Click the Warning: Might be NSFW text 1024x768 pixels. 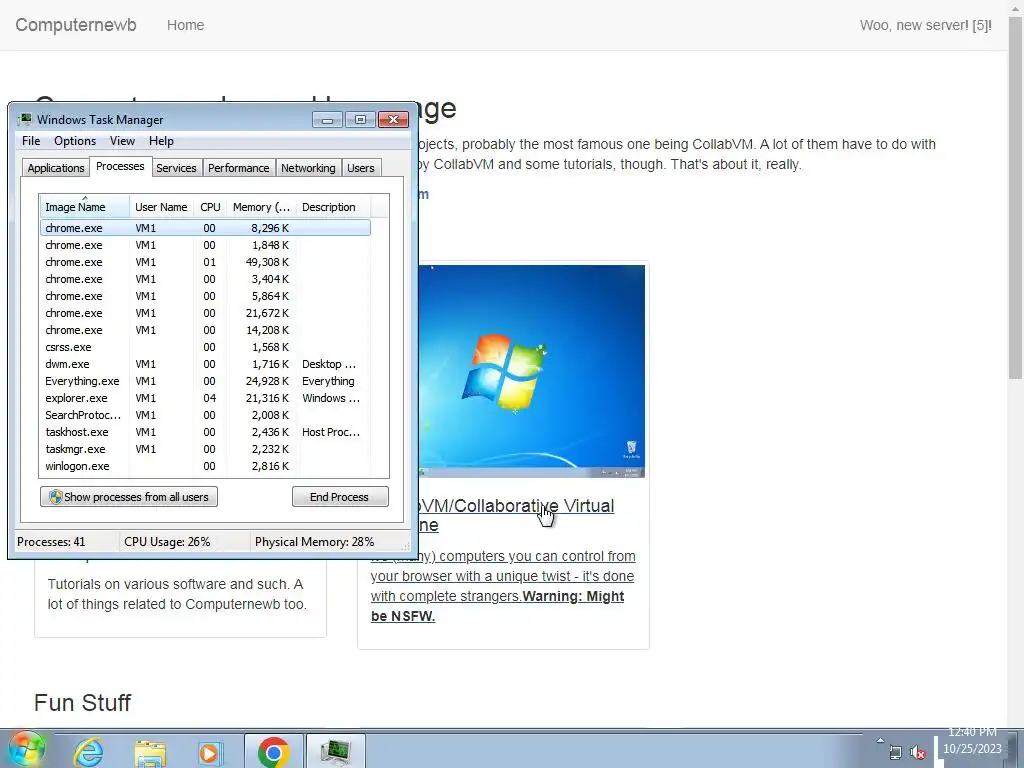[x=498, y=606]
